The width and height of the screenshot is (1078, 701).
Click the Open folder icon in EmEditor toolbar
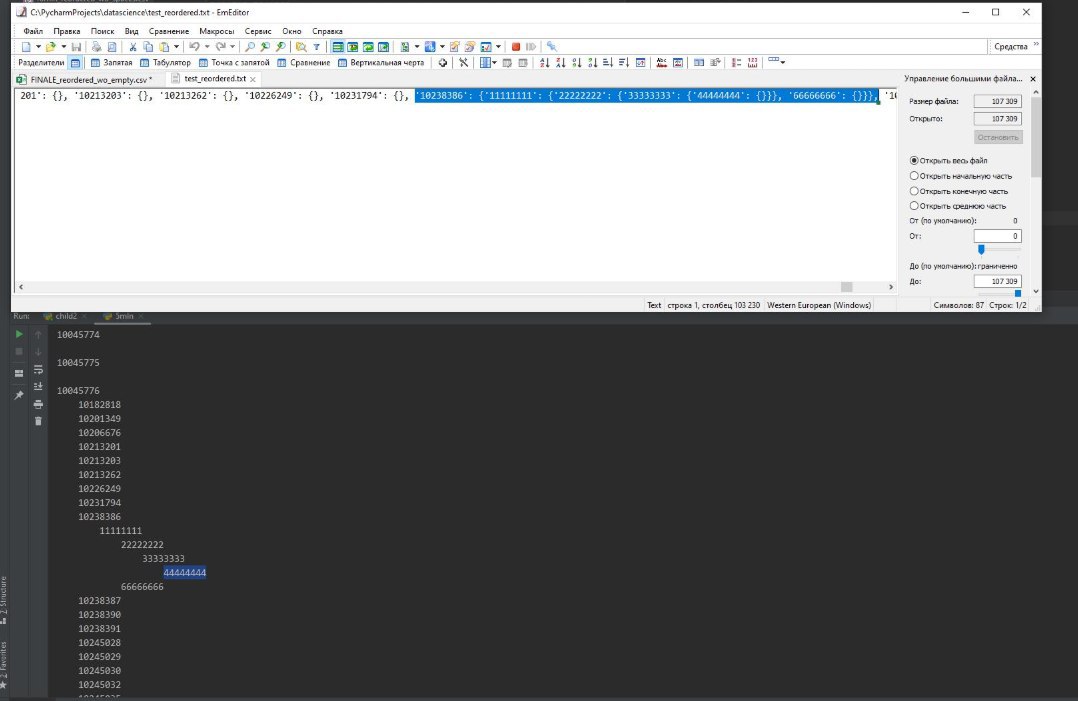[x=50, y=47]
